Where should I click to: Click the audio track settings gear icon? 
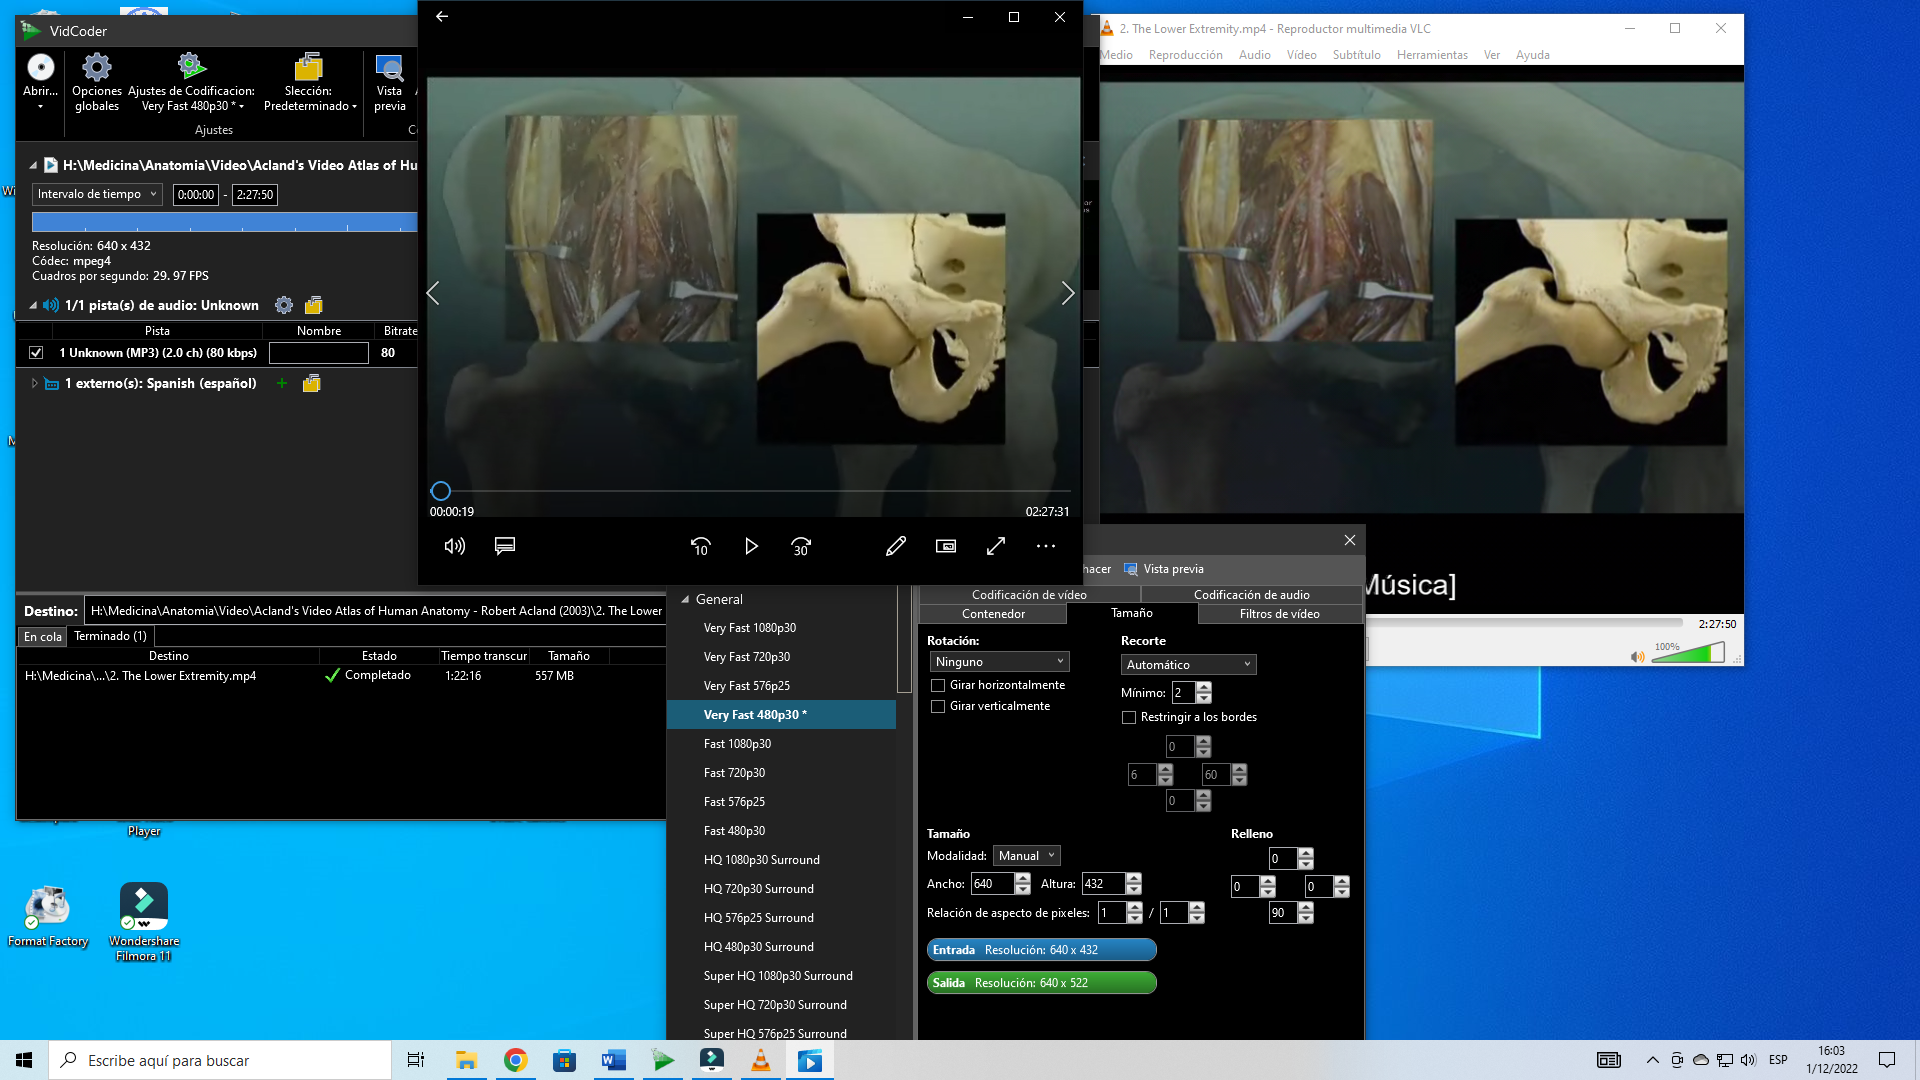tap(284, 305)
